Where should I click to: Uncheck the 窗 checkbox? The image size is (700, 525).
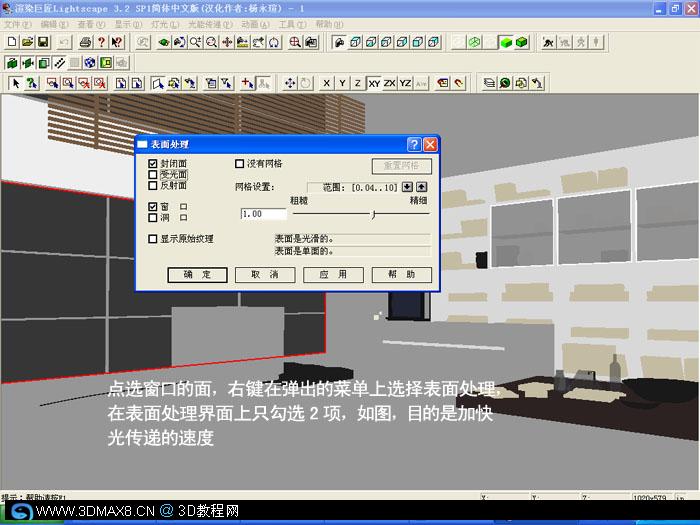tap(153, 207)
